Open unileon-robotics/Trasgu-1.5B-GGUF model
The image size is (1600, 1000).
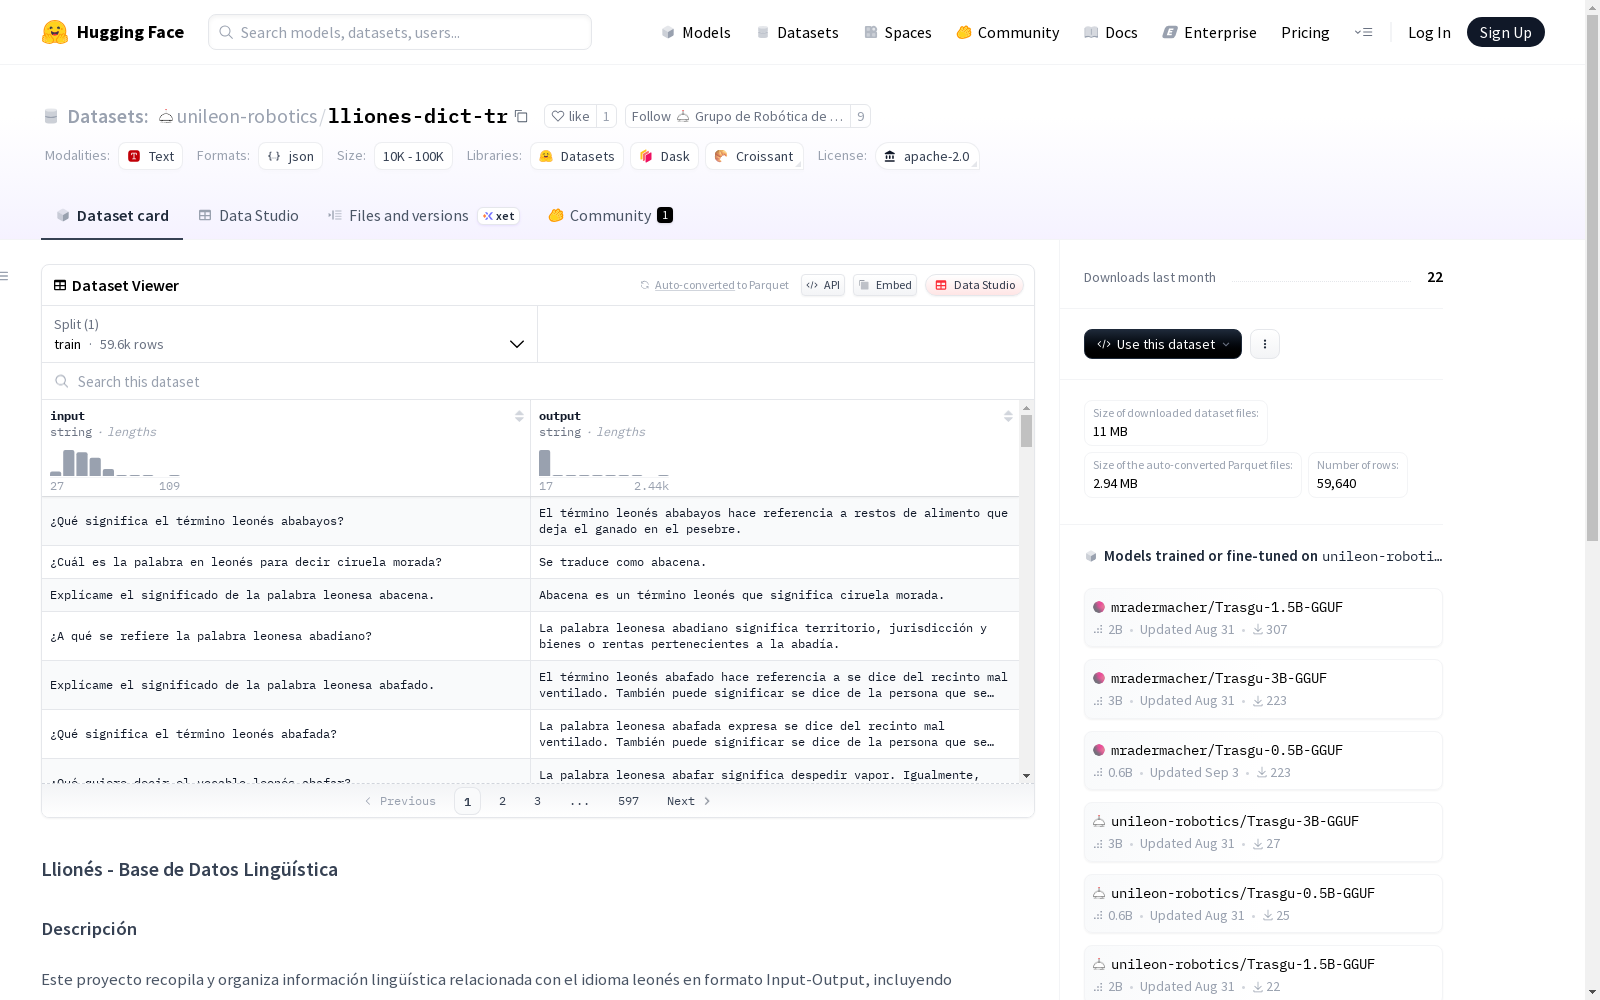point(1263,975)
